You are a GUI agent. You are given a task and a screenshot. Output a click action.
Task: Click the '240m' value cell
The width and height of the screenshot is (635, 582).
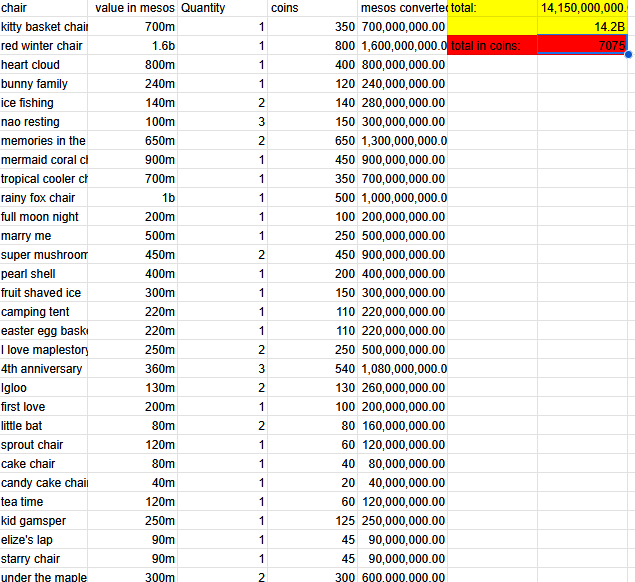click(x=133, y=84)
